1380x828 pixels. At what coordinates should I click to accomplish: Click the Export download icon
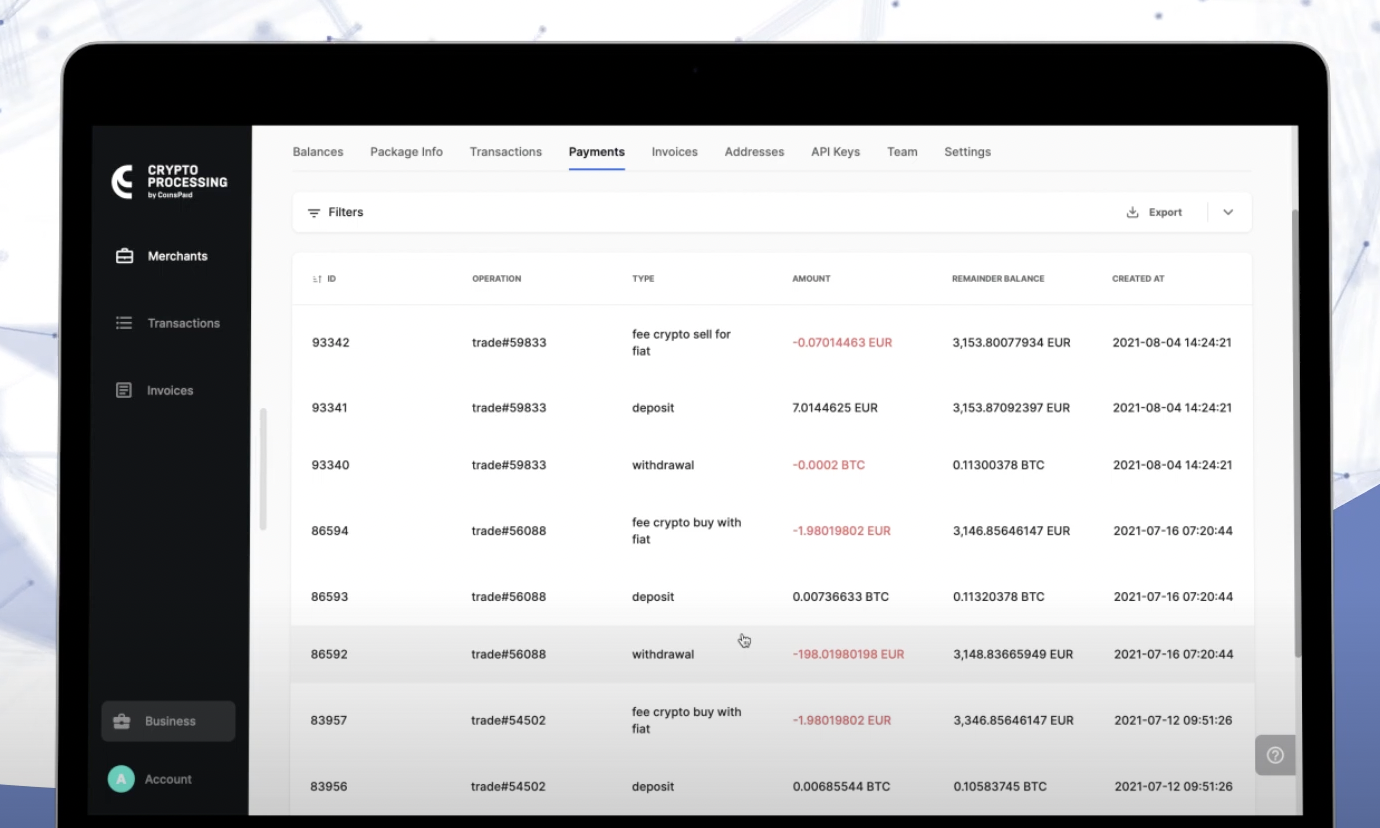(1133, 212)
